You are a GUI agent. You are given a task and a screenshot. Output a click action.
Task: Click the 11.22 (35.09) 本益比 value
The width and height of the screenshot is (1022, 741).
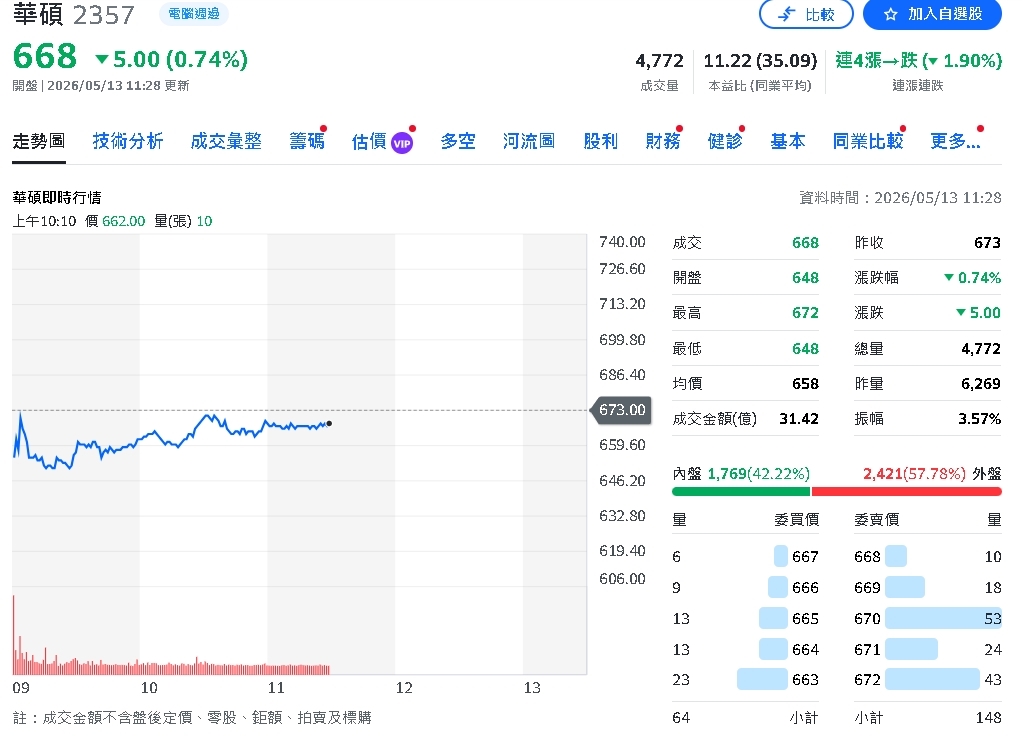pyautogui.click(x=760, y=61)
